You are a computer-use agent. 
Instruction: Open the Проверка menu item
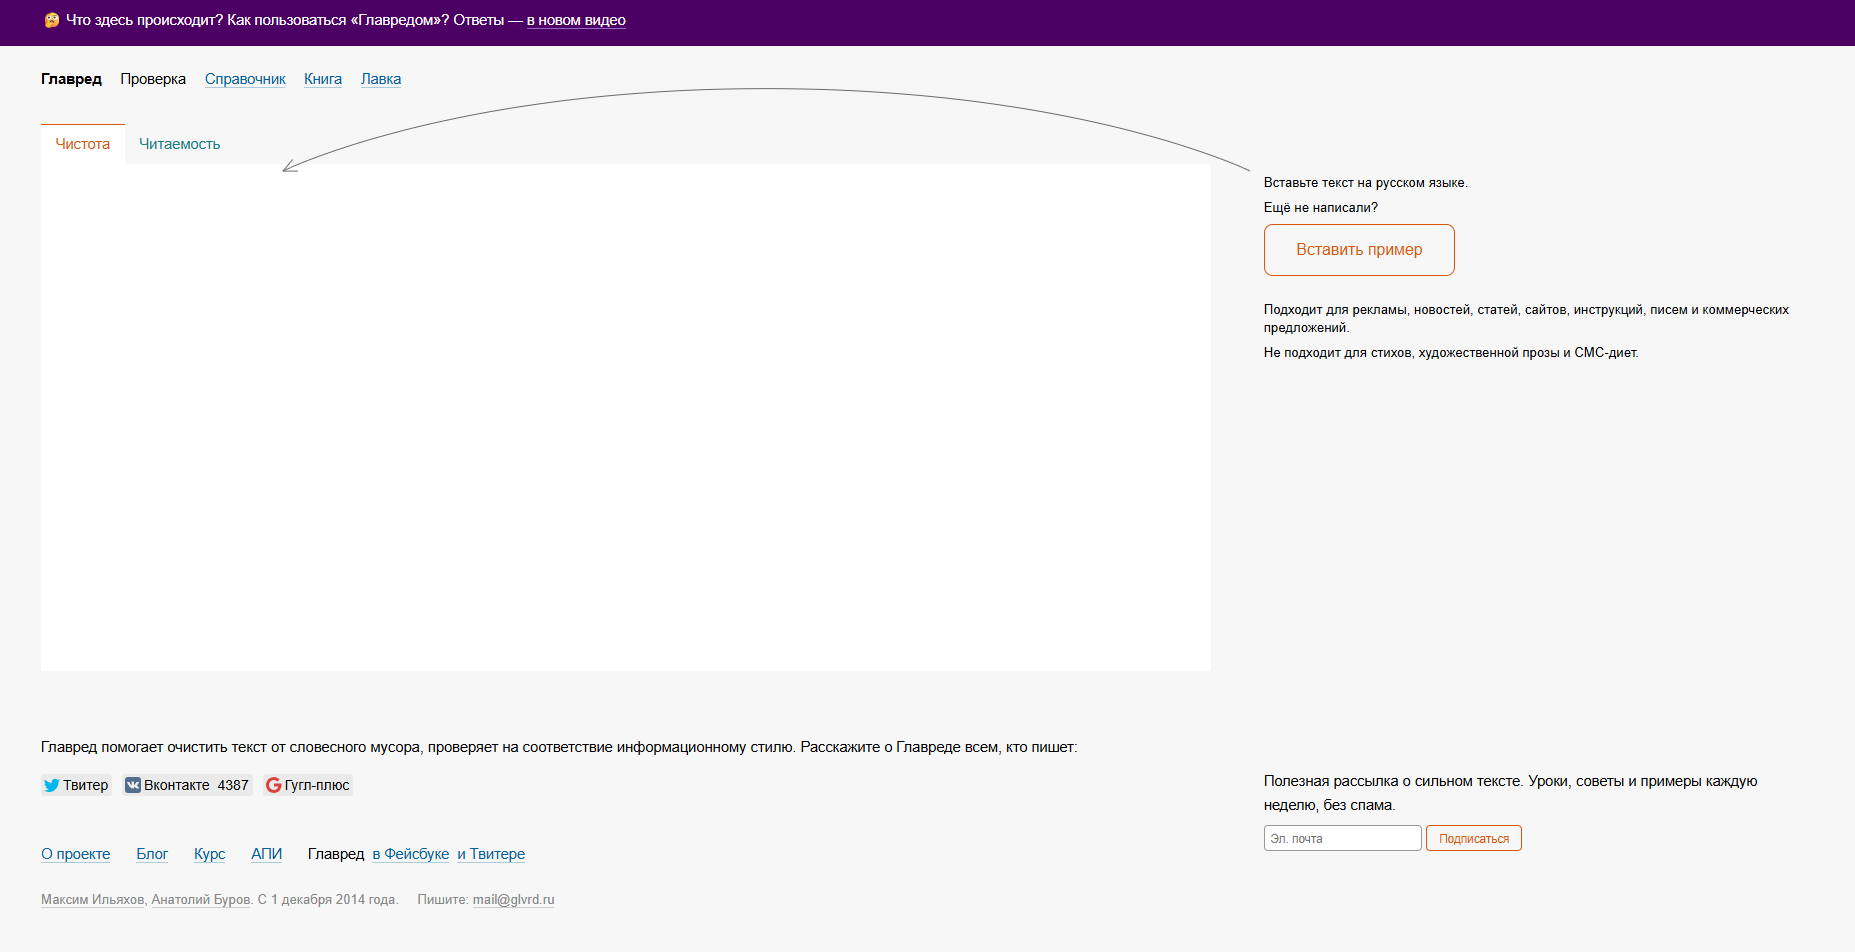[153, 79]
